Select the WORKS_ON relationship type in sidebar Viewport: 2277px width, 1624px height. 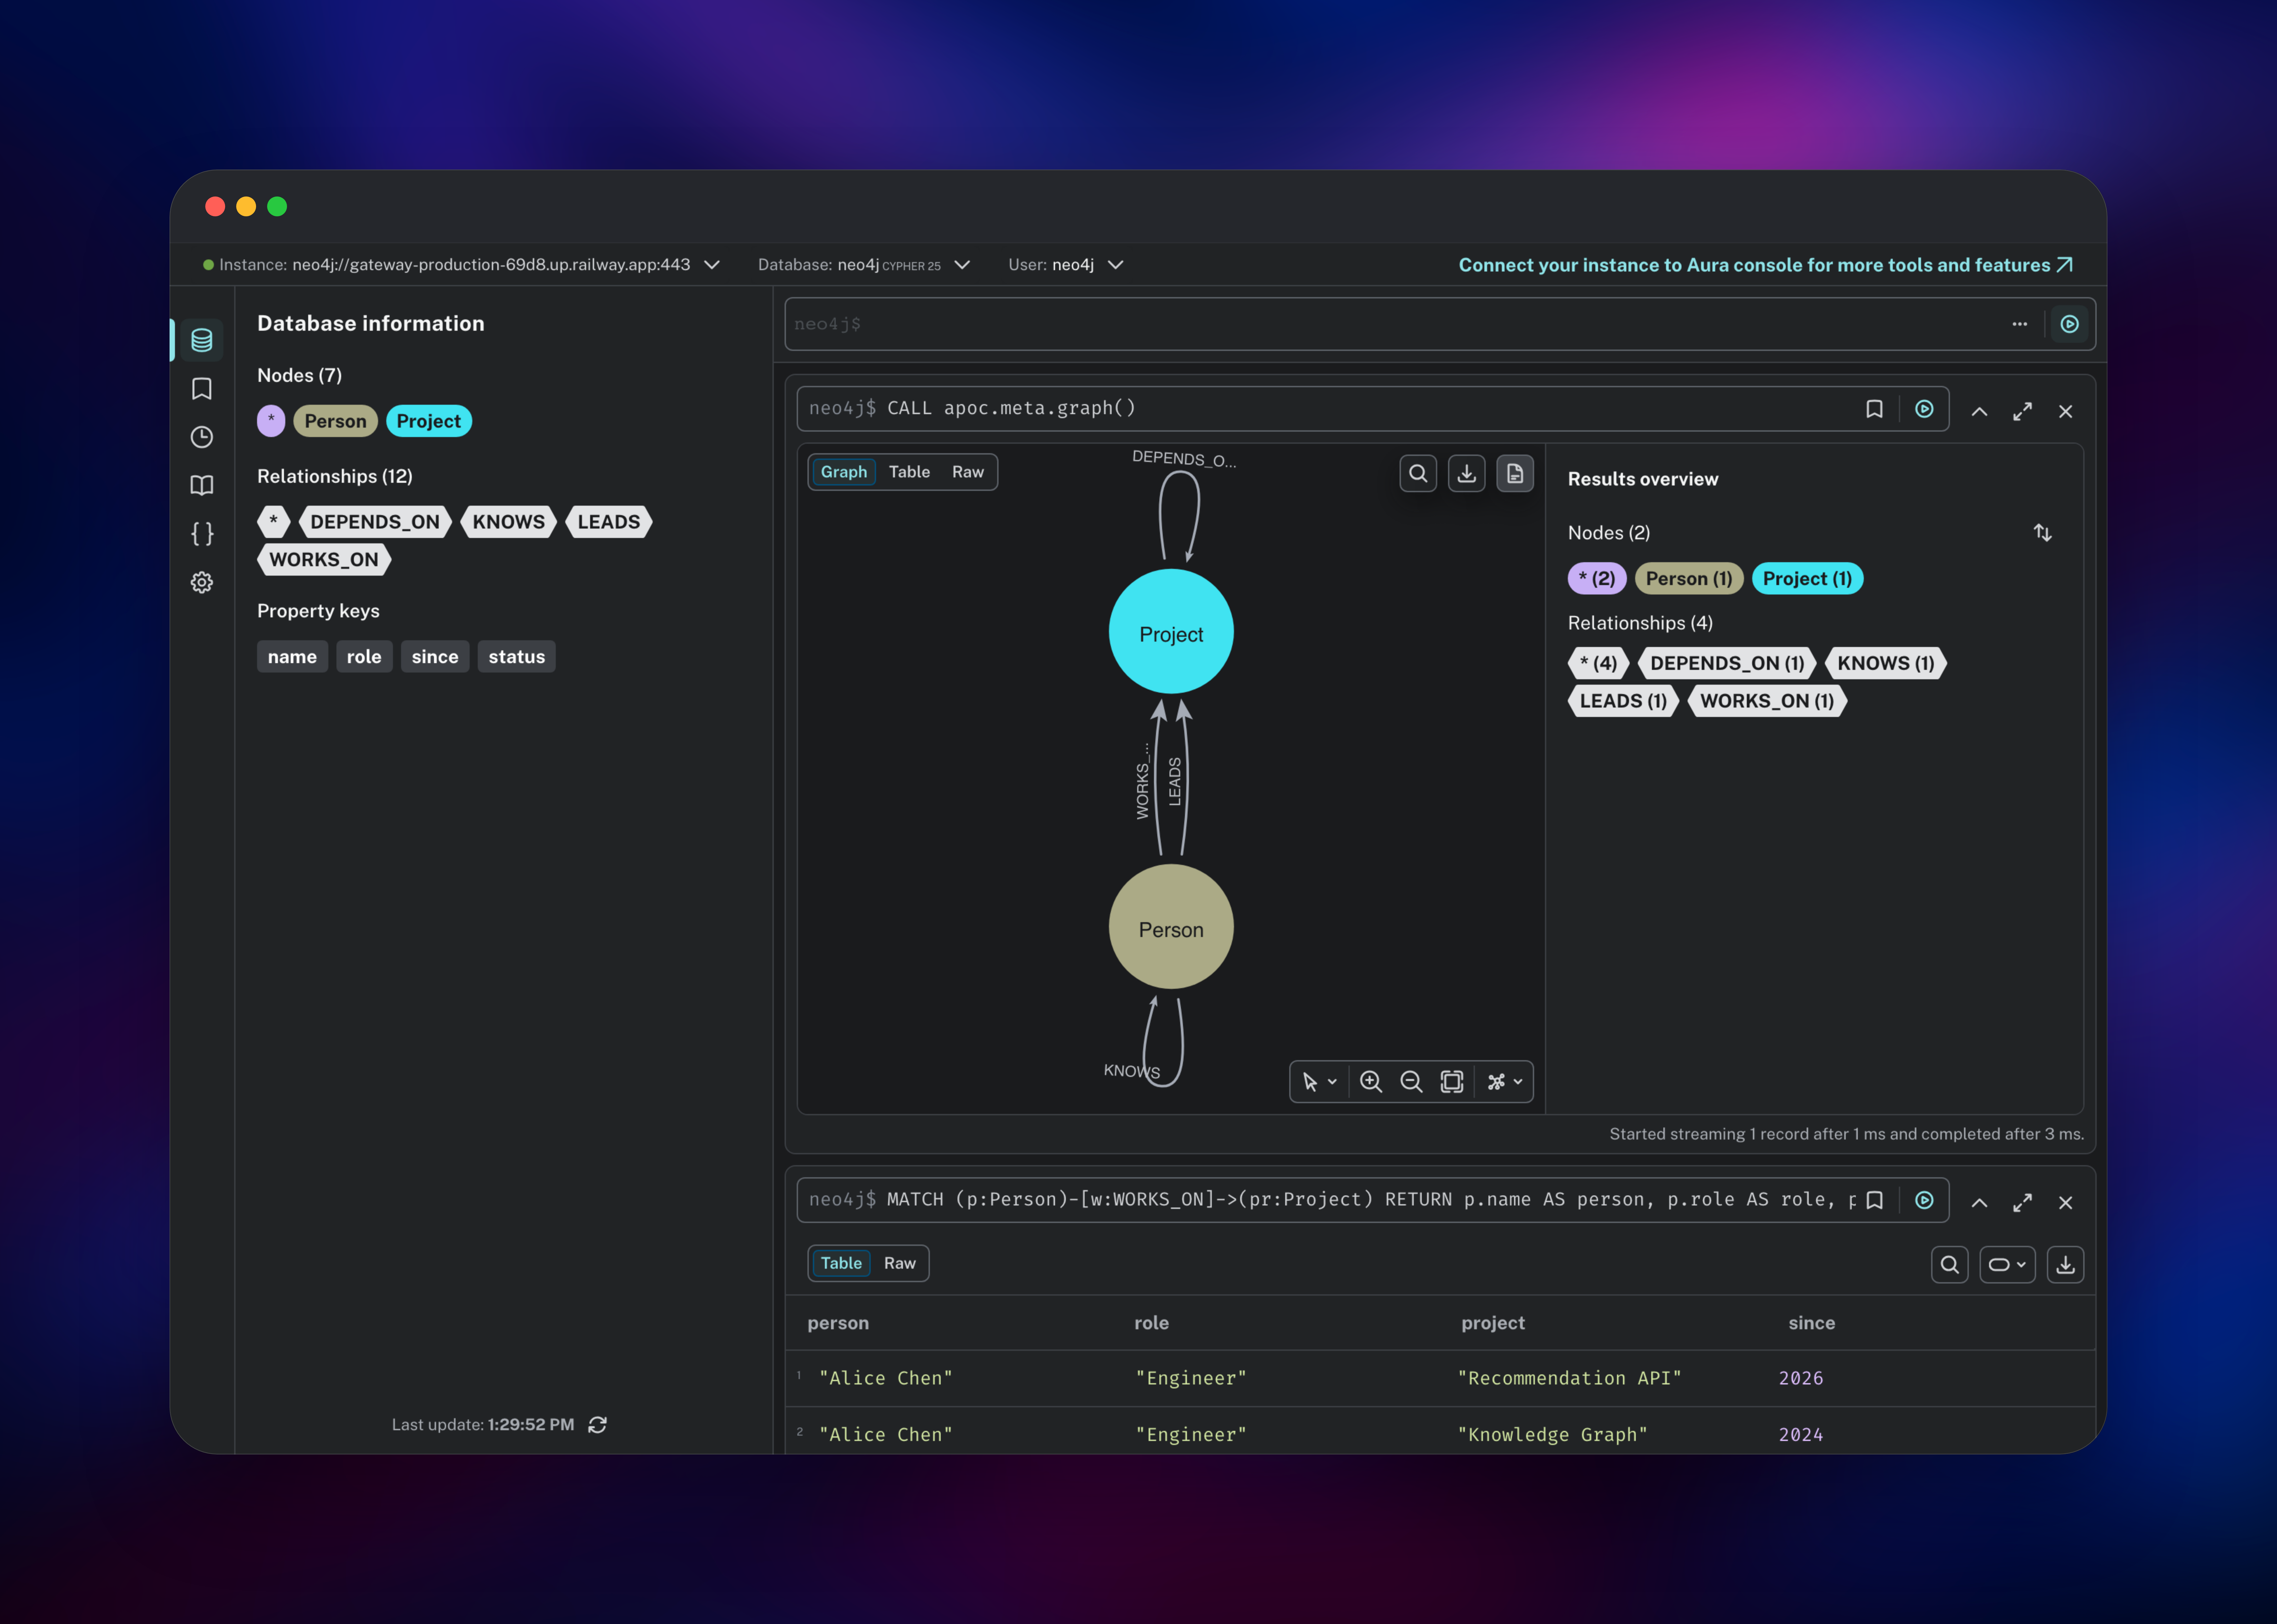point(324,559)
